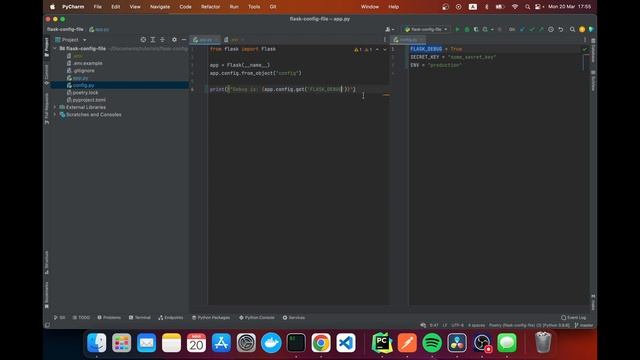Show Git history clock icon
Image resolution: width=640 pixels, height=360 pixels.
pos(551,29)
